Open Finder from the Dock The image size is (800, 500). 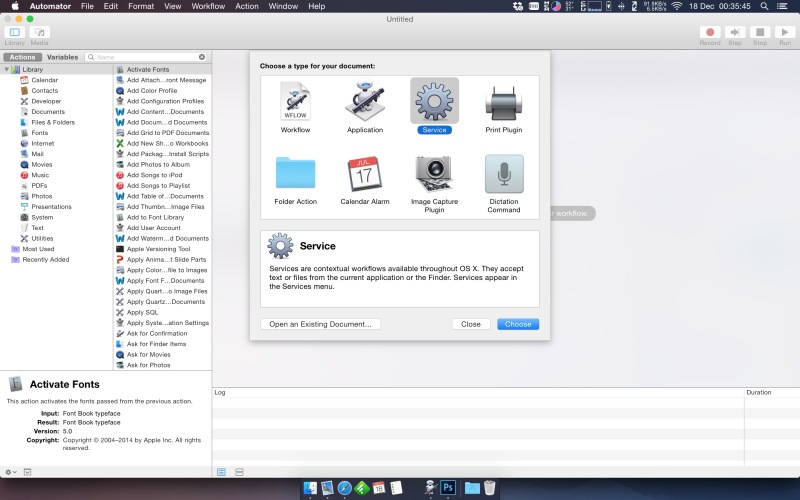[x=310, y=488]
